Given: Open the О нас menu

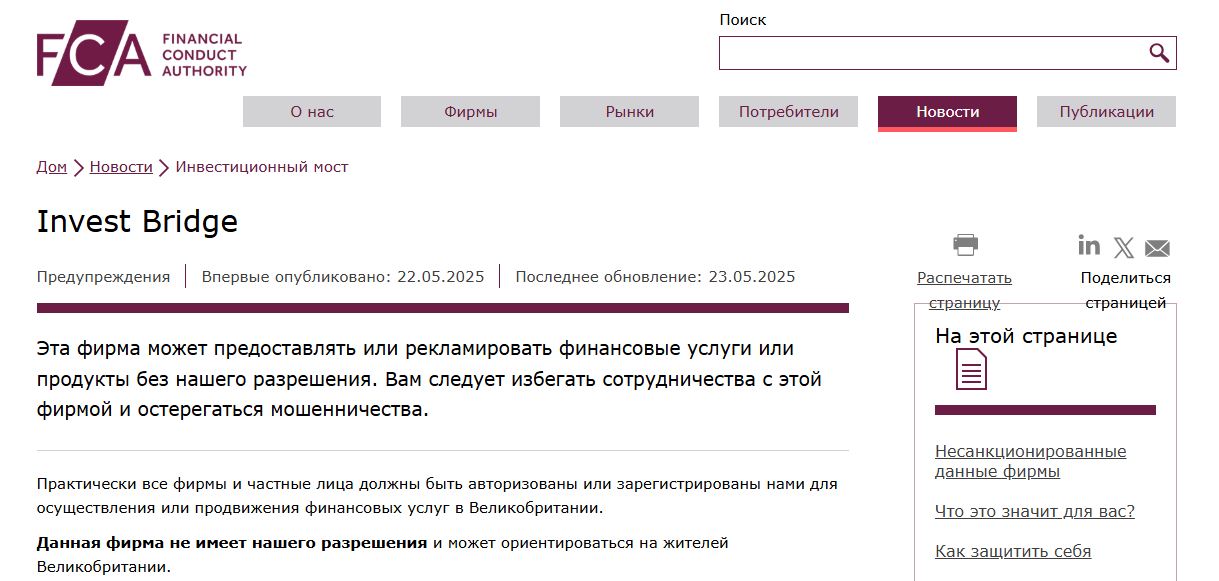Looking at the screenshot, I should [x=312, y=112].
